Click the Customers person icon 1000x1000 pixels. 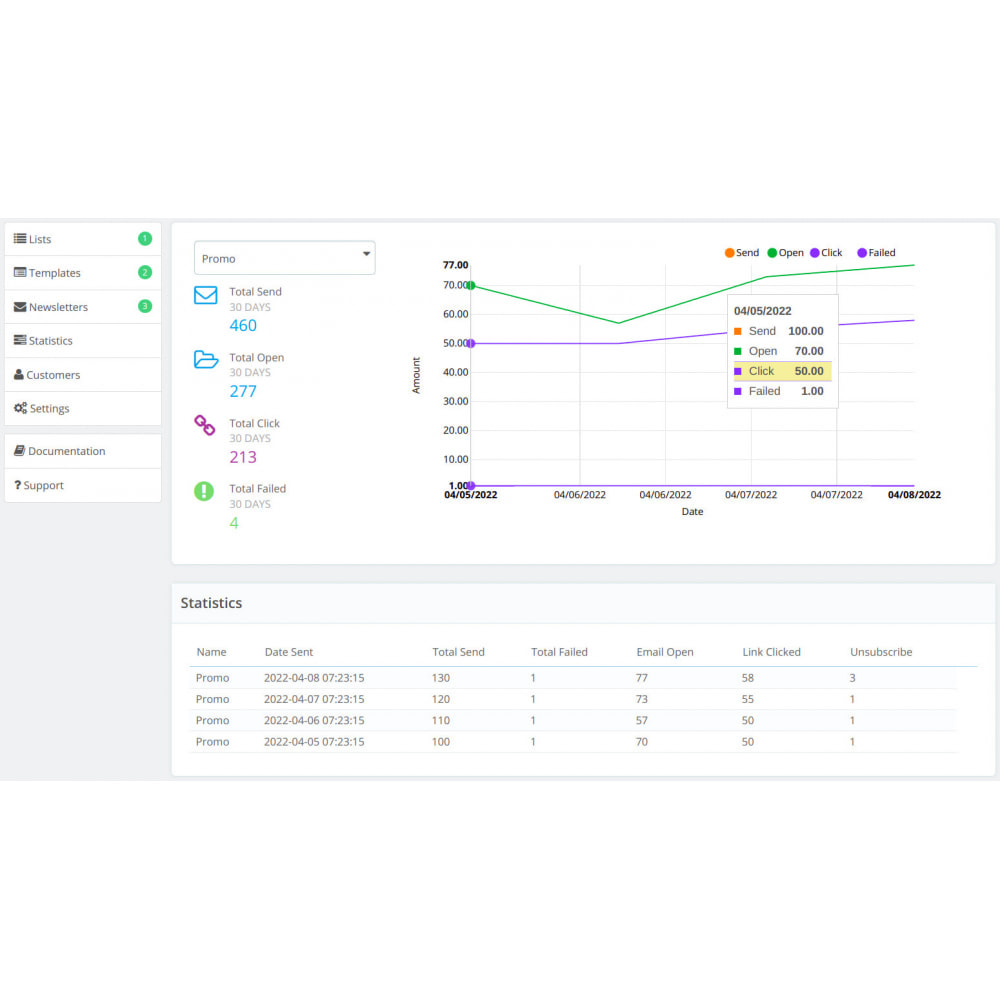19,375
